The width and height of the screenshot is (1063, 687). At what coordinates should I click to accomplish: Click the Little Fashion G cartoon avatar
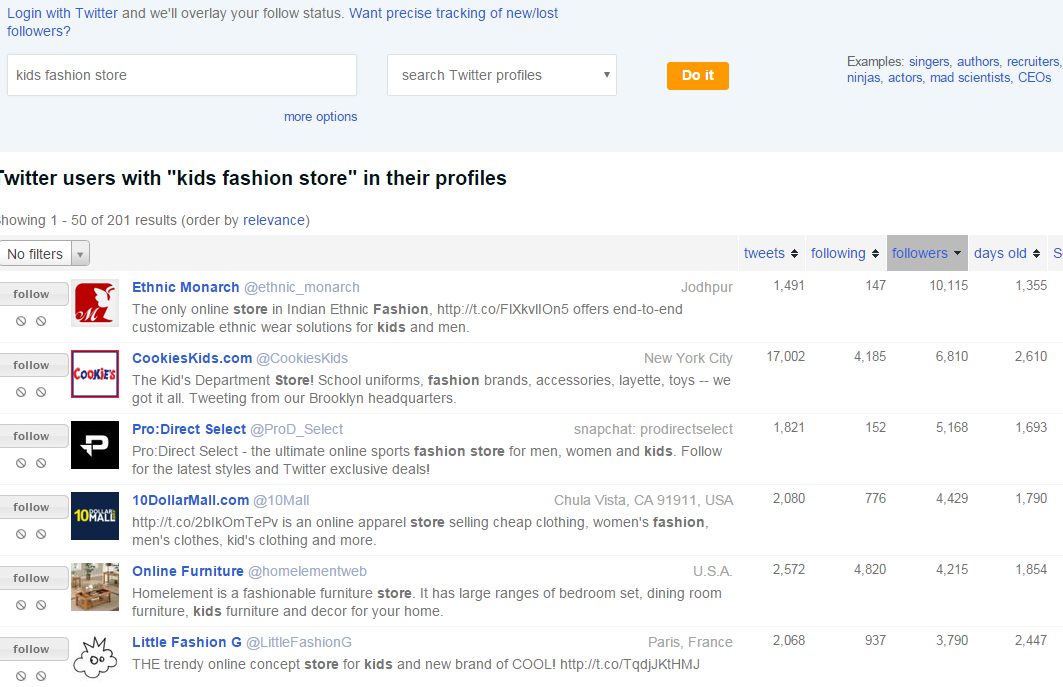click(95, 656)
